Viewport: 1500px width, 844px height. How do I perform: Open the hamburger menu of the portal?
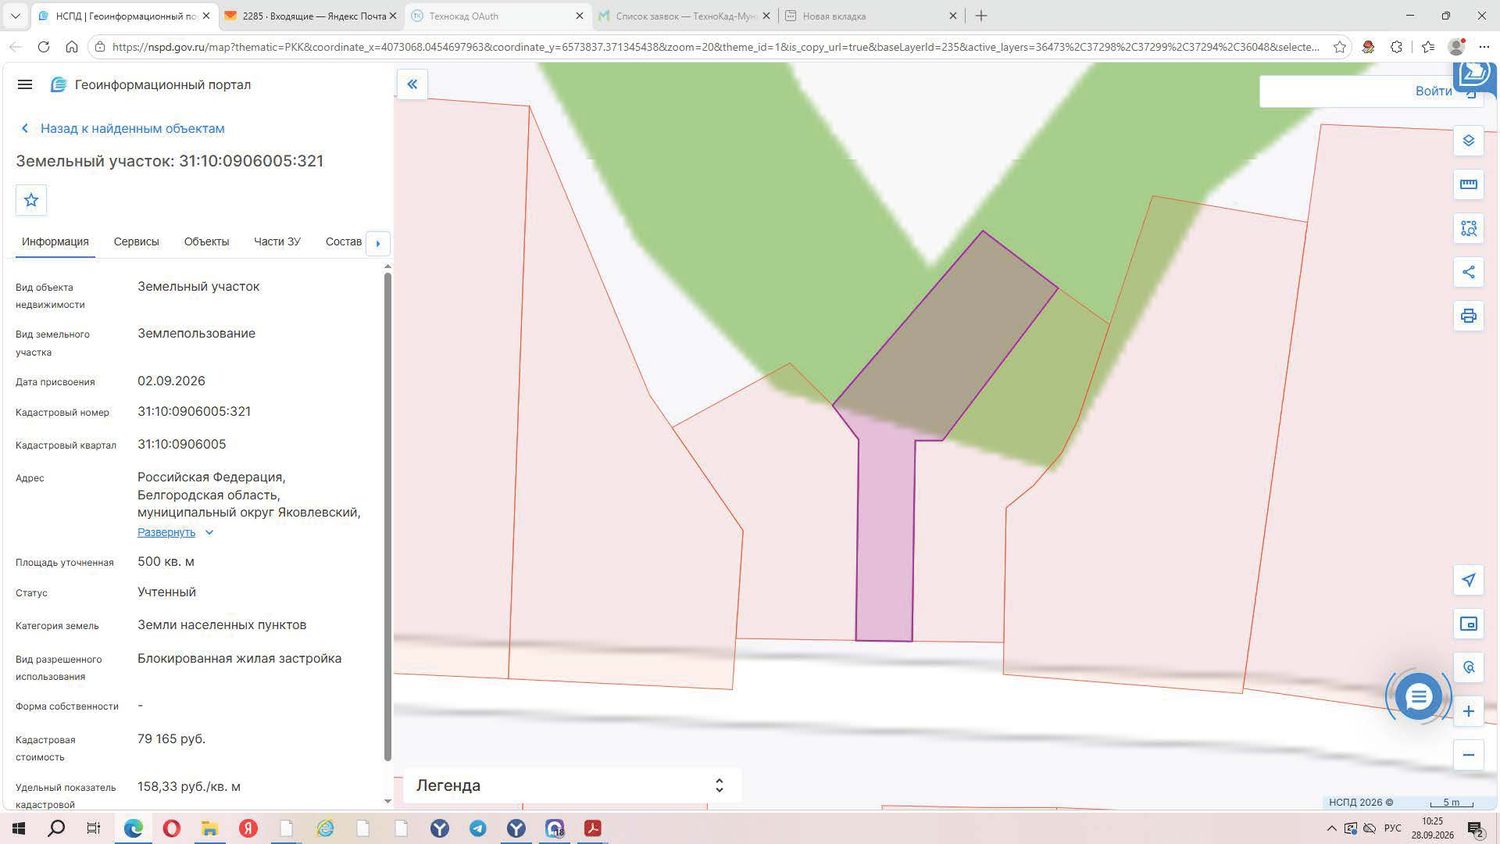[x=25, y=85]
